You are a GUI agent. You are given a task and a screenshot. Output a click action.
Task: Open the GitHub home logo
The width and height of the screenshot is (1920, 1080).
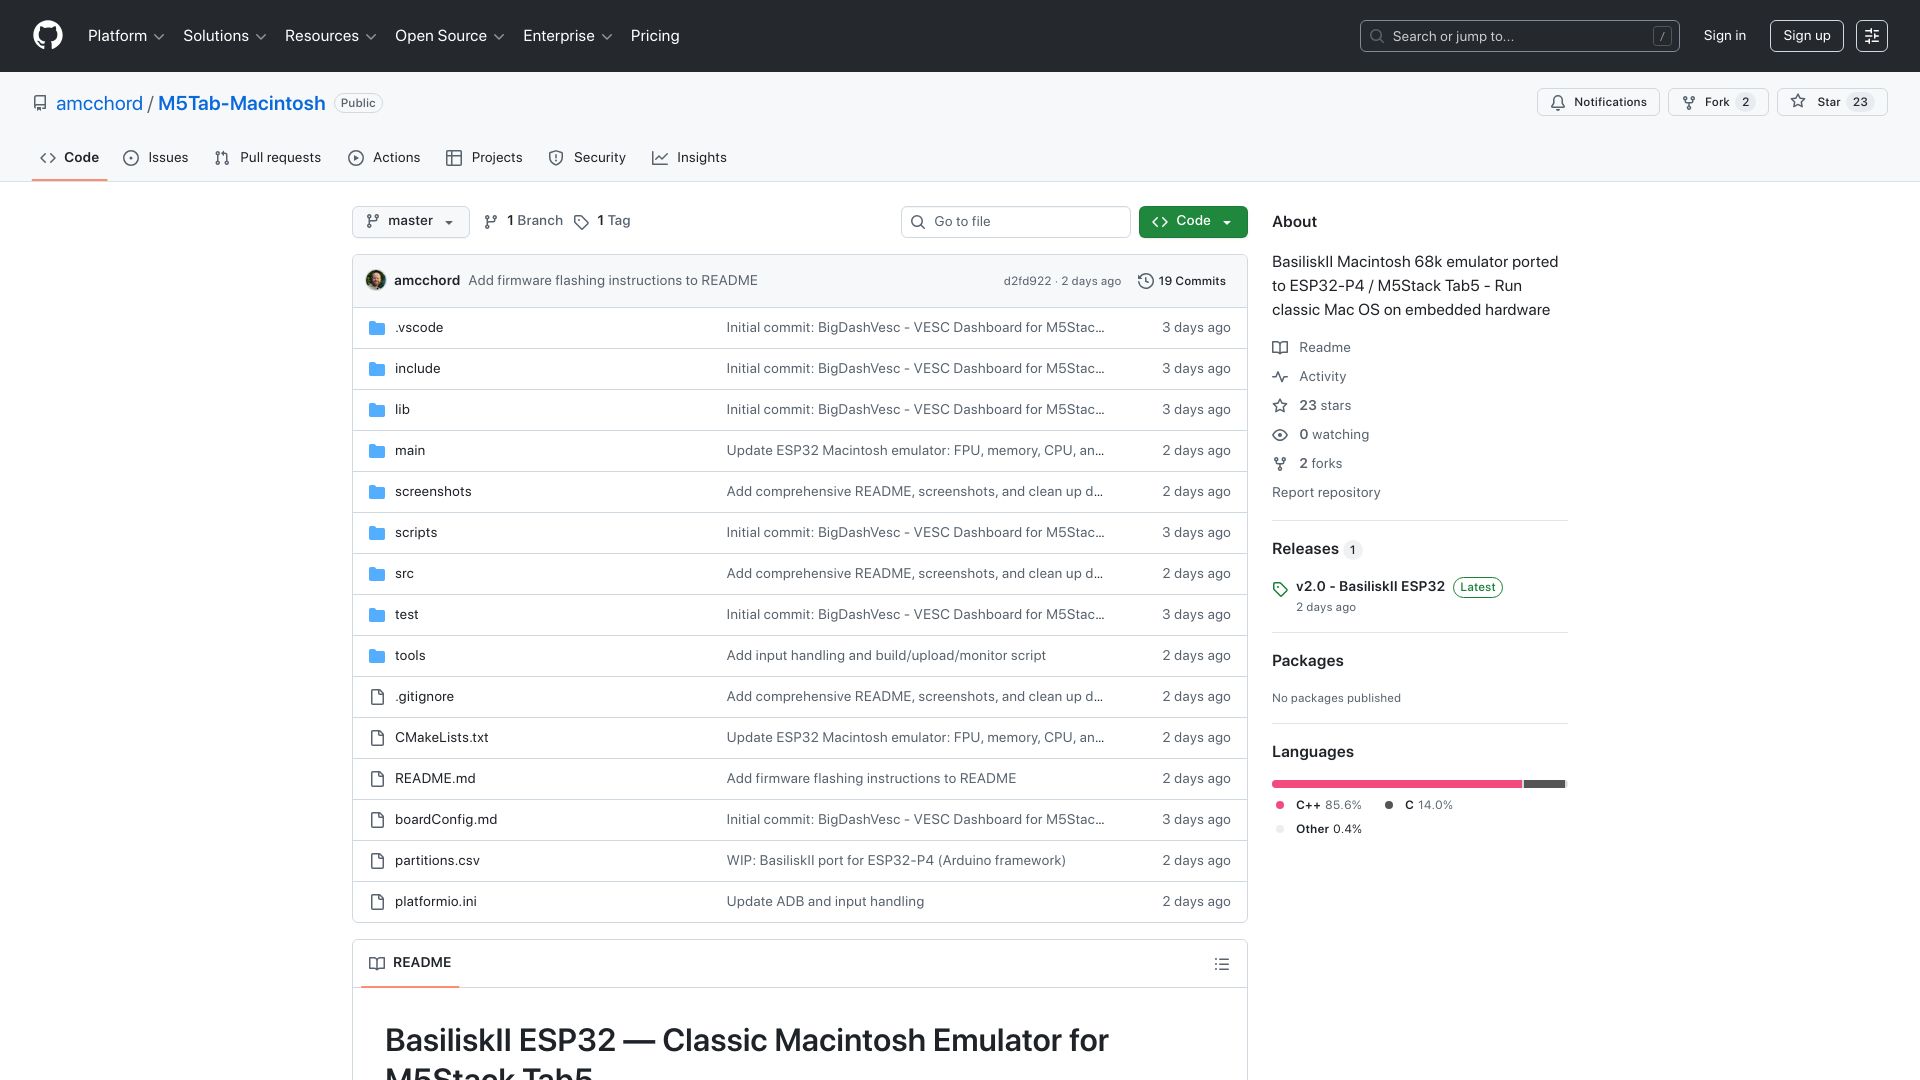click(x=48, y=36)
